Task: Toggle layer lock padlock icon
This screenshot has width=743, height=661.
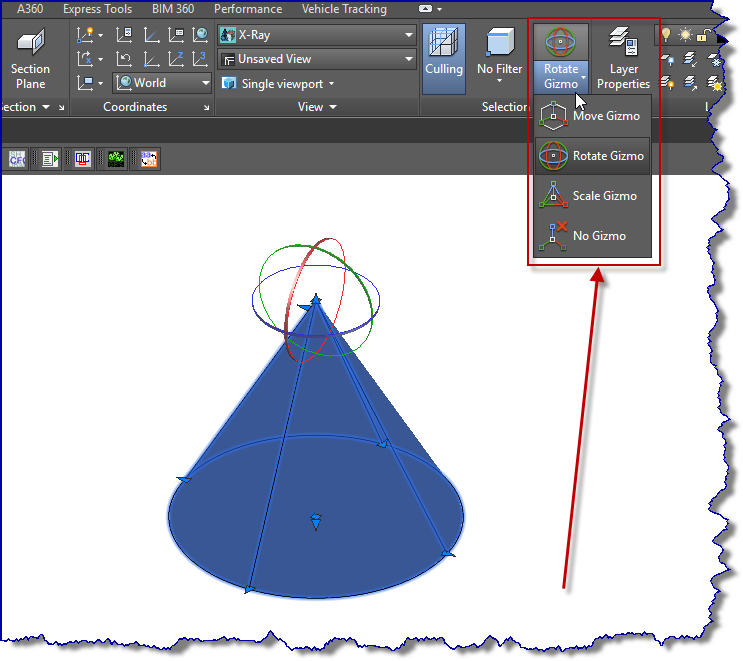Action: pyautogui.click(x=704, y=35)
